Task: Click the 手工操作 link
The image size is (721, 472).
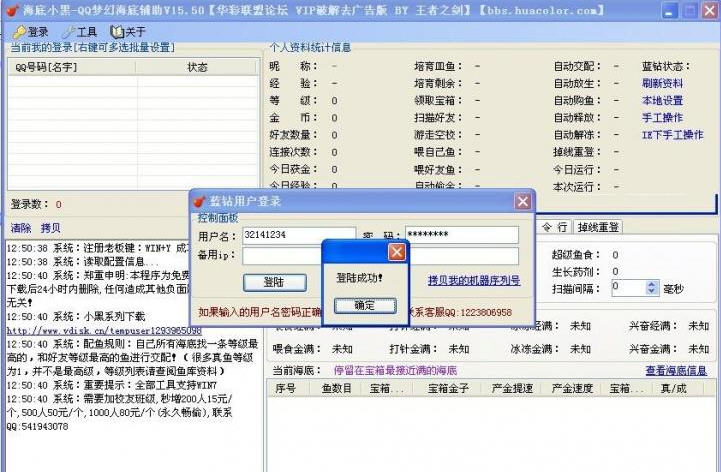Action: tap(662, 117)
